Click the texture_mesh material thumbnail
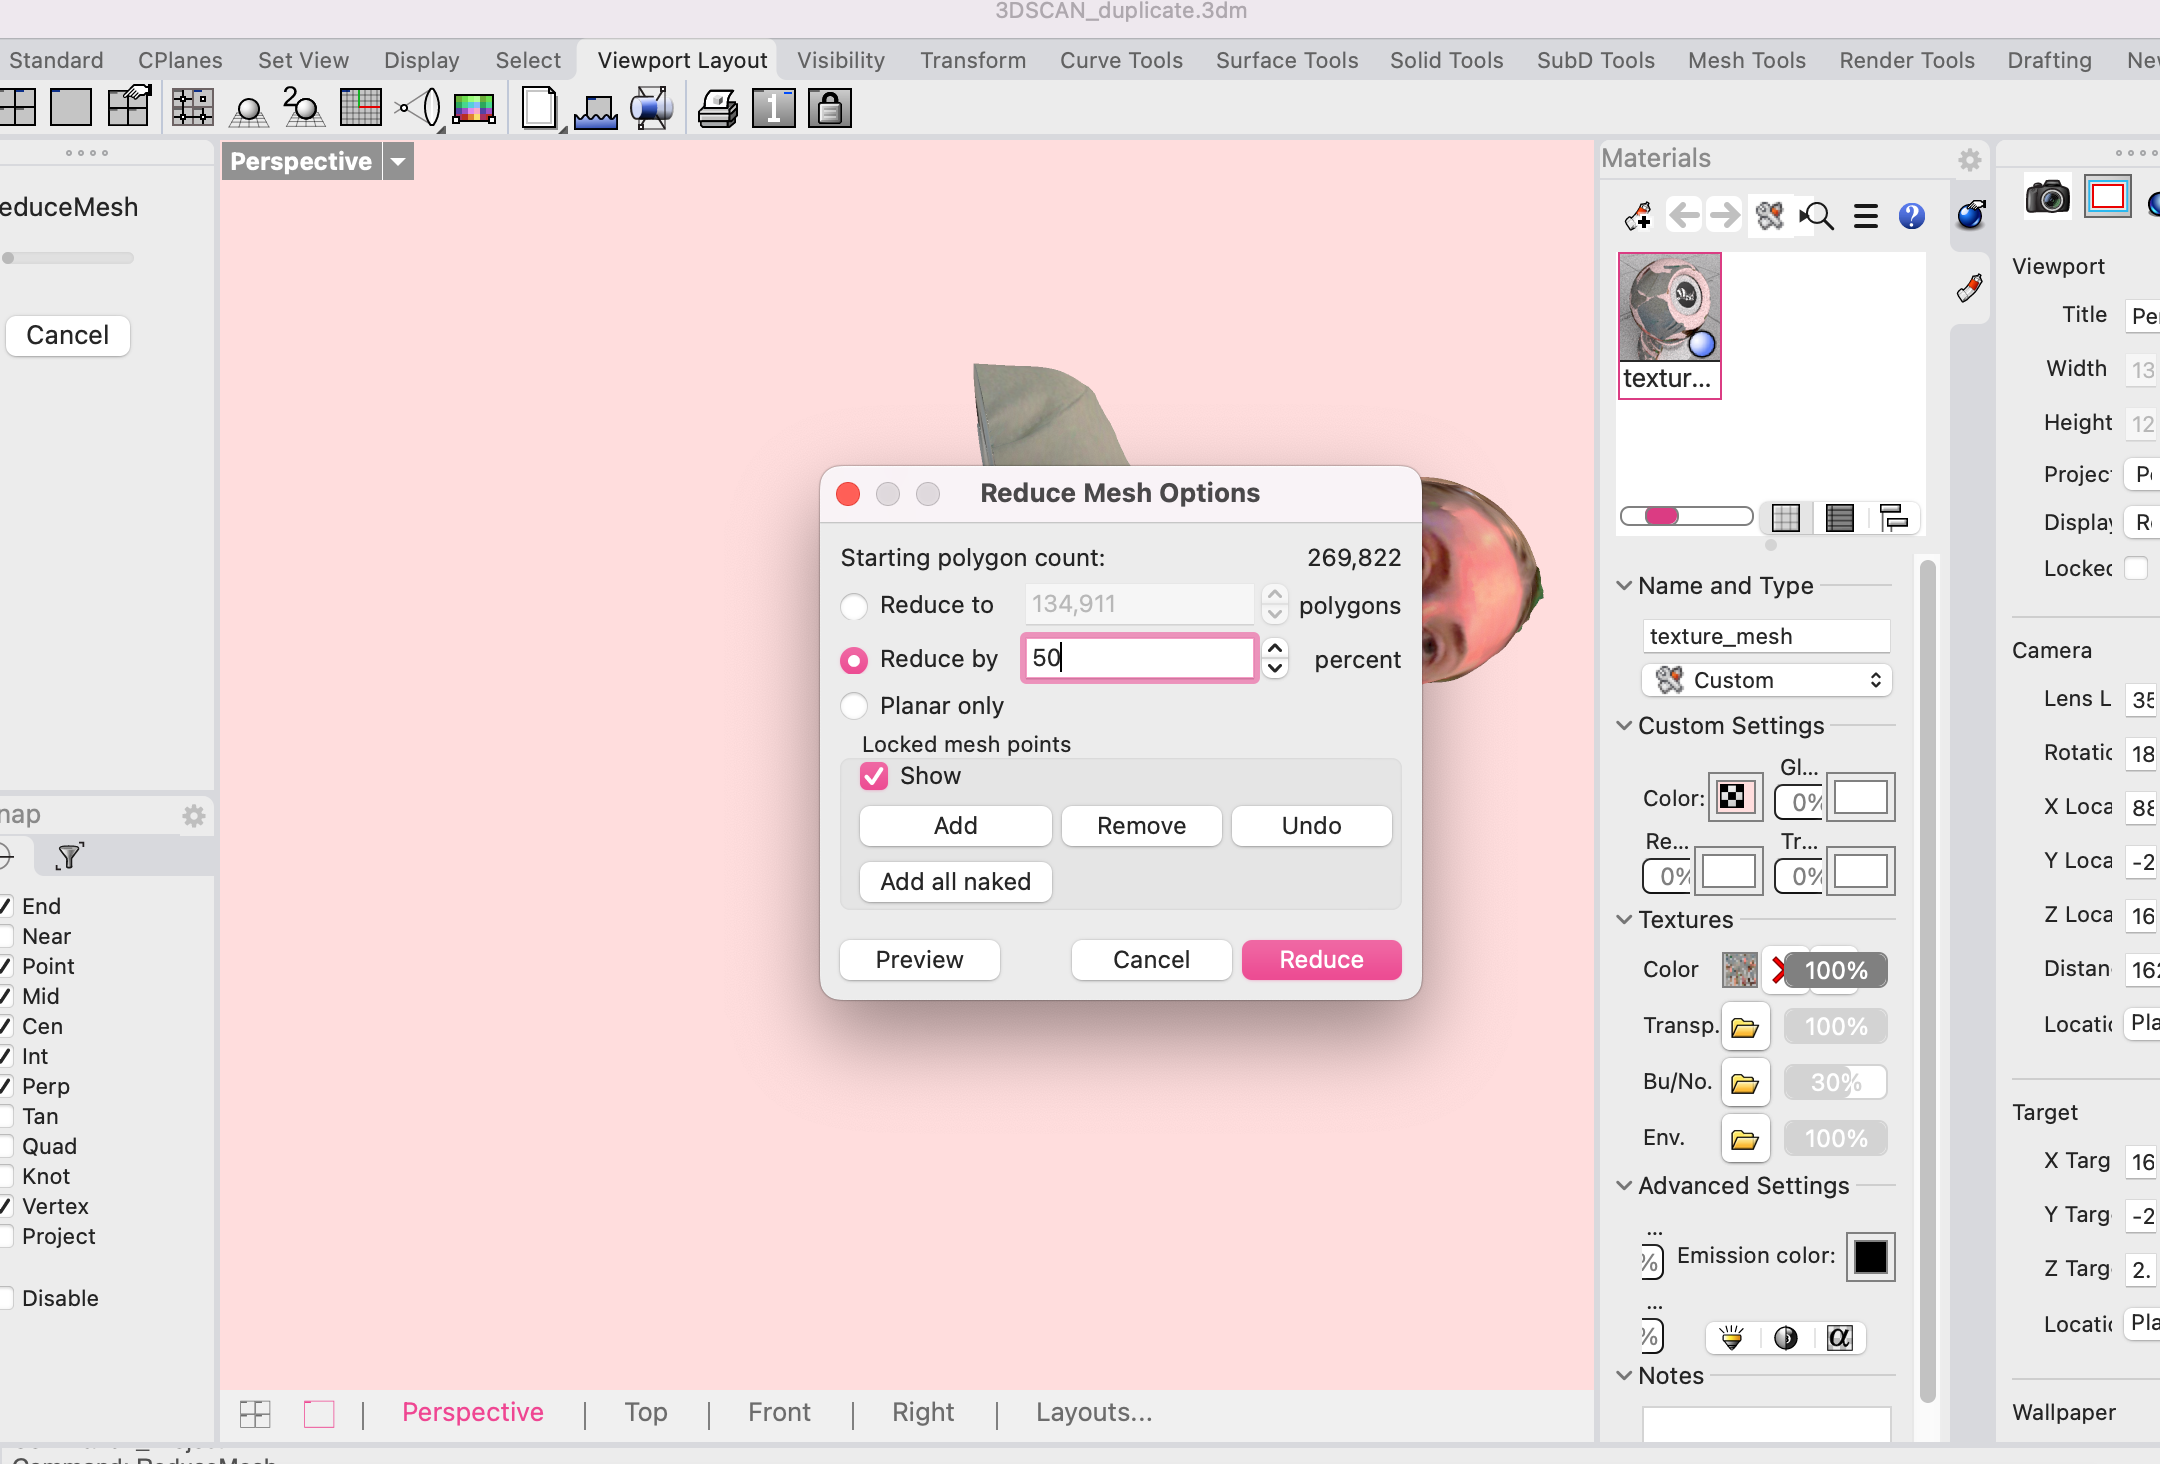 1669,308
